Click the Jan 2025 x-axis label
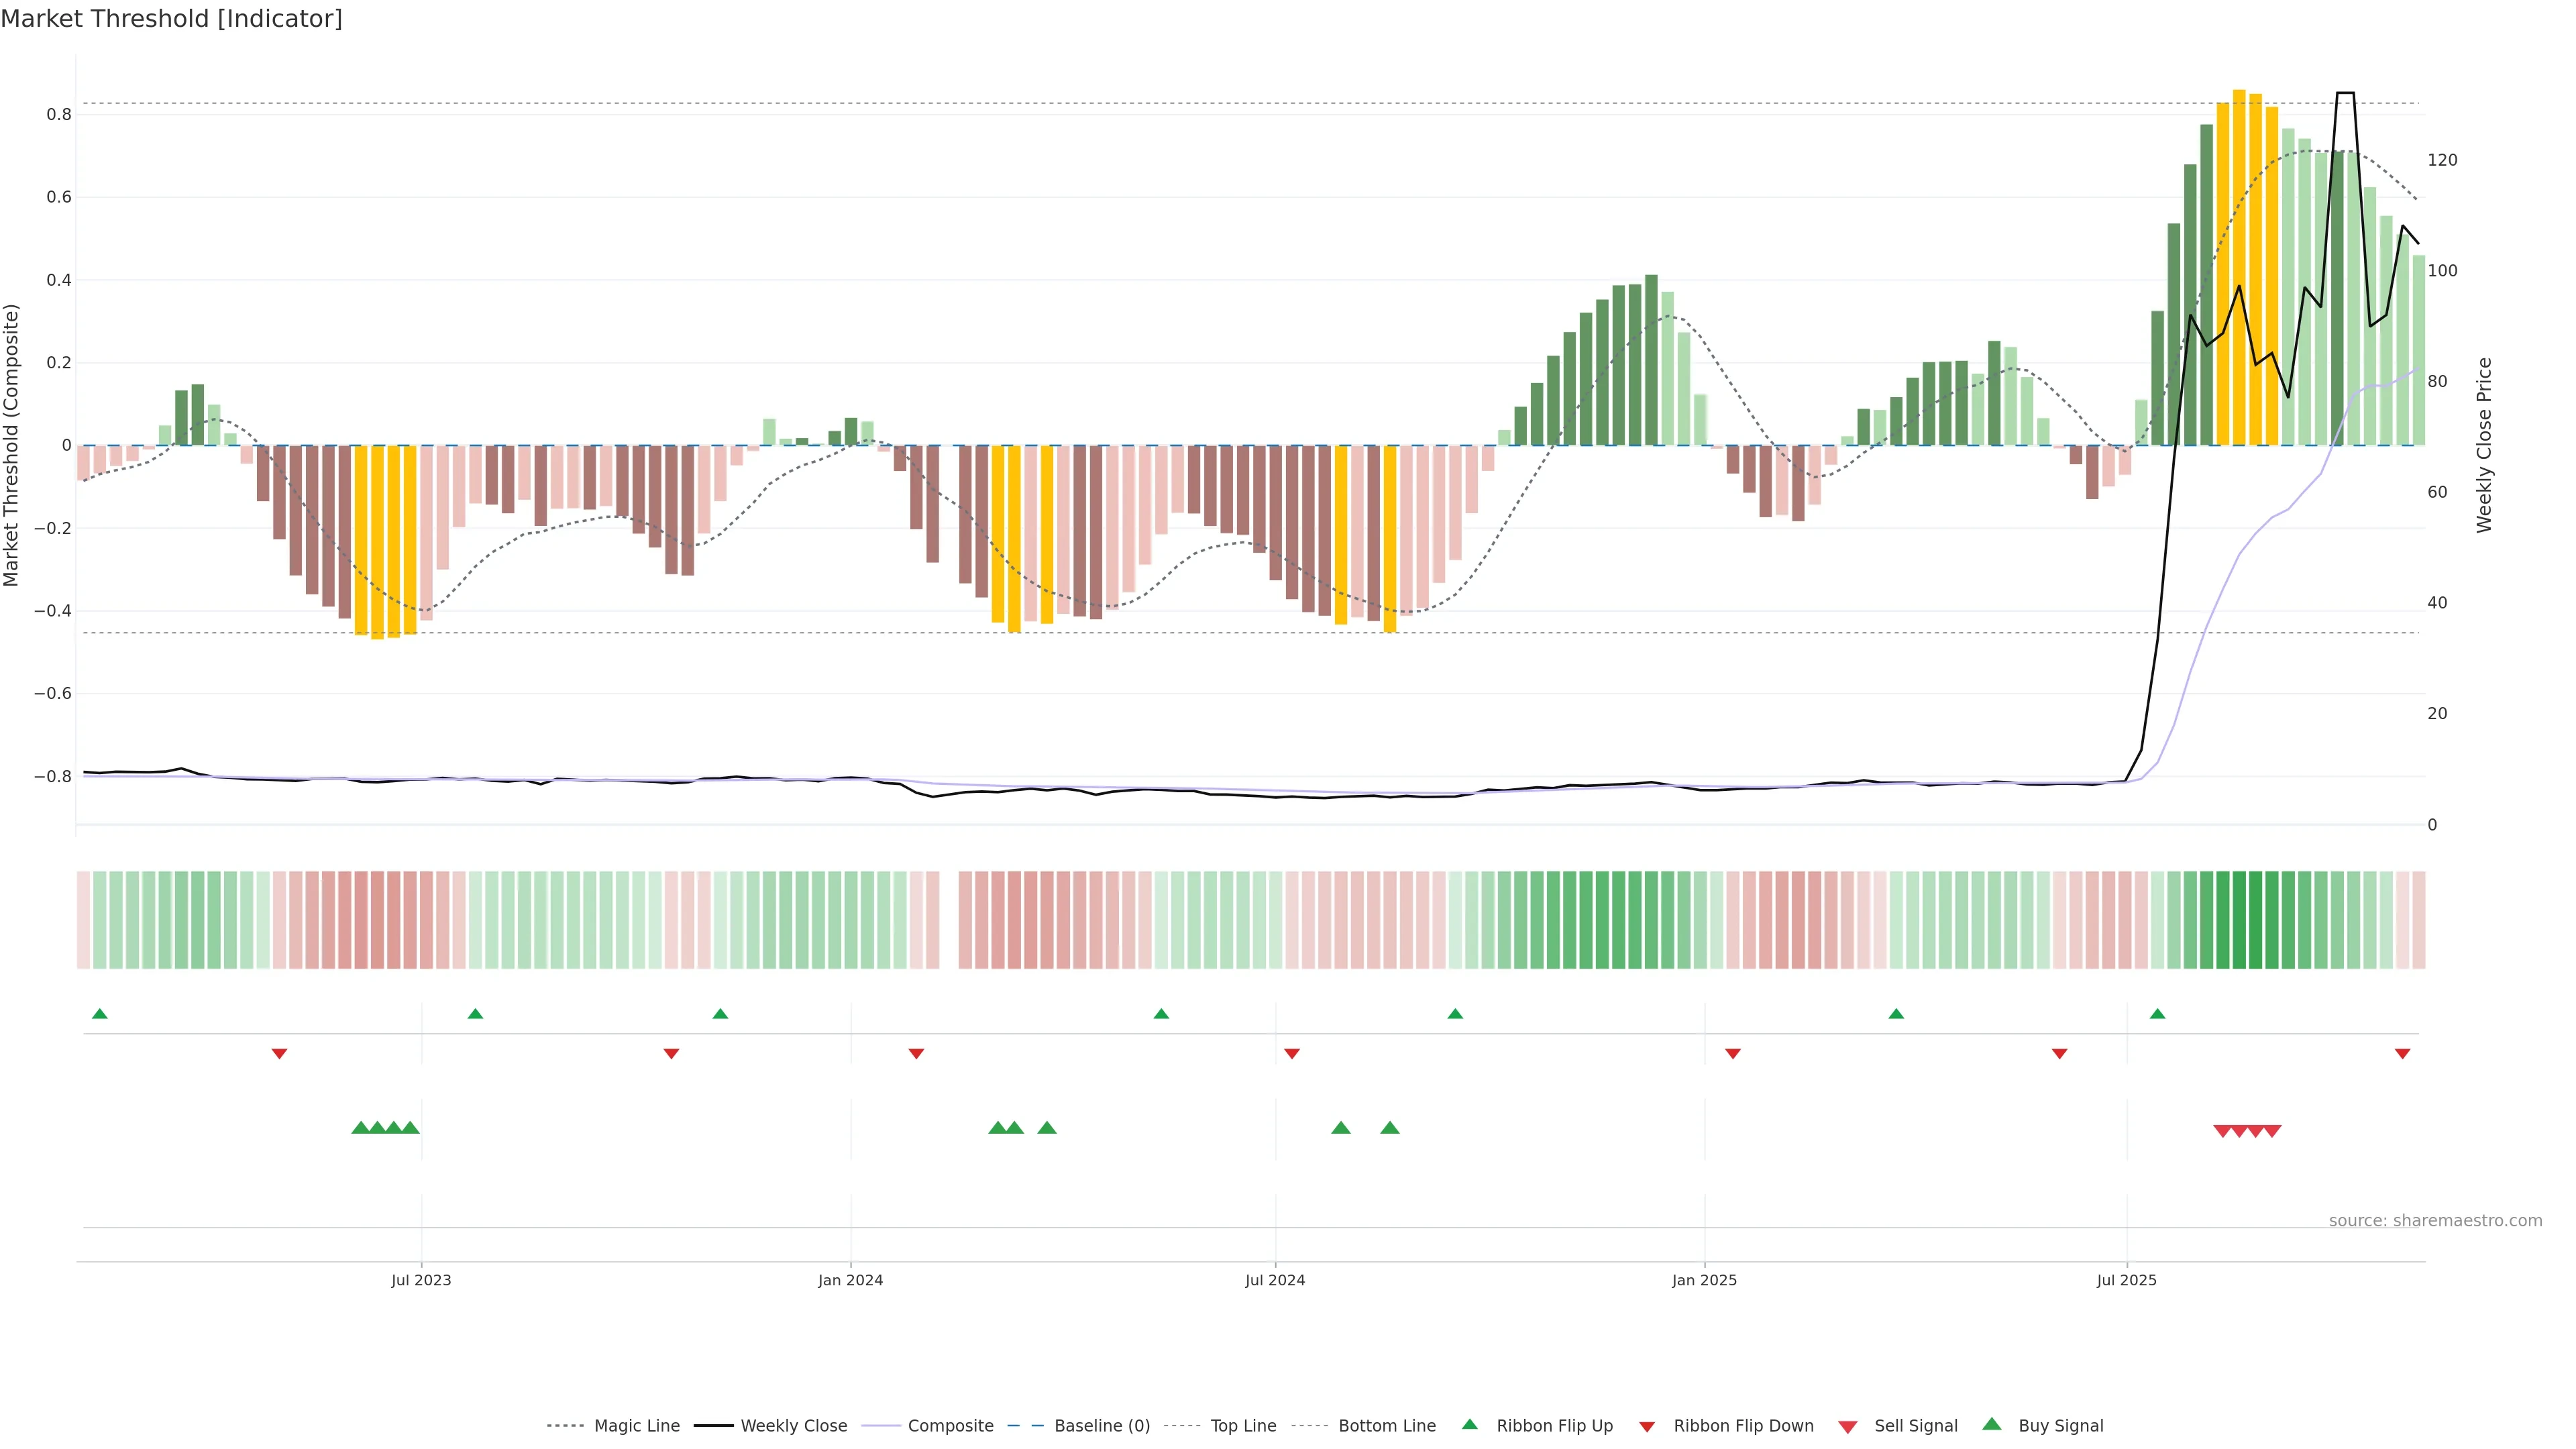The width and height of the screenshot is (2576, 1449). [x=1704, y=1280]
